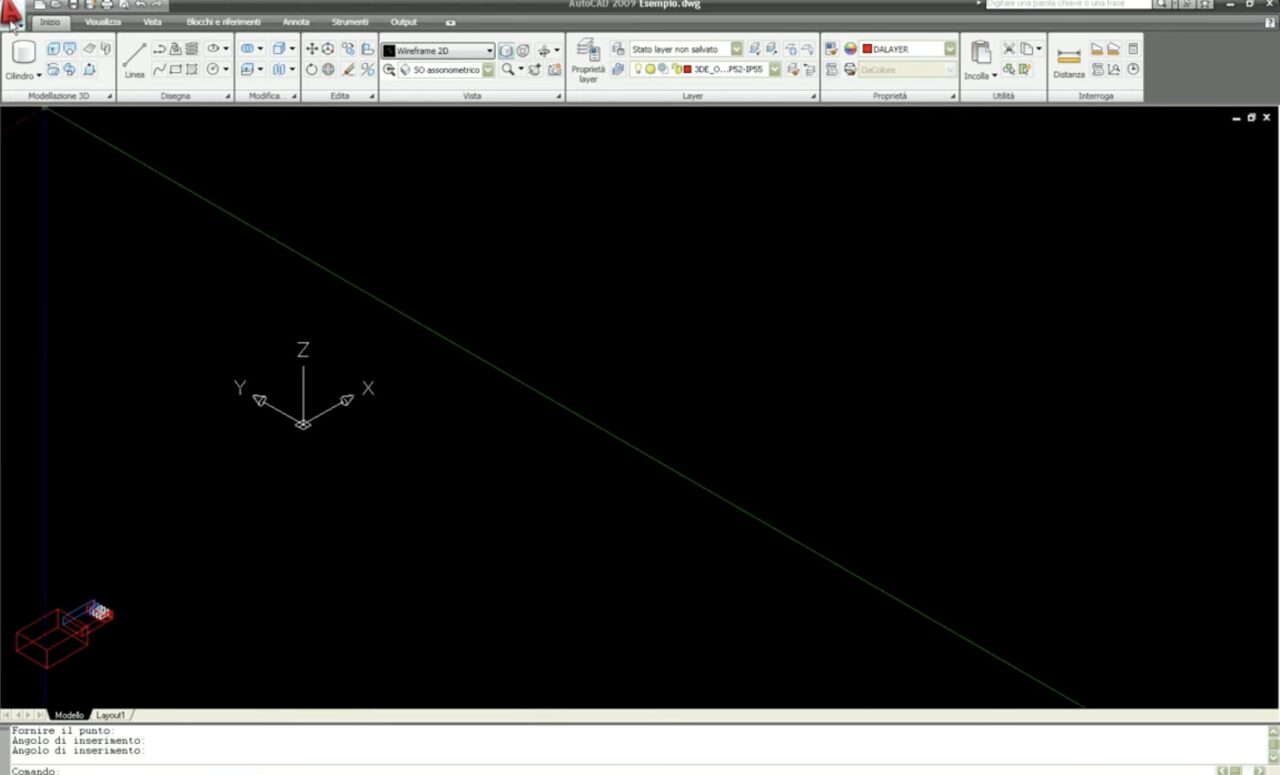Select the move tool in Edita panel
This screenshot has height=775, width=1280.
point(311,49)
